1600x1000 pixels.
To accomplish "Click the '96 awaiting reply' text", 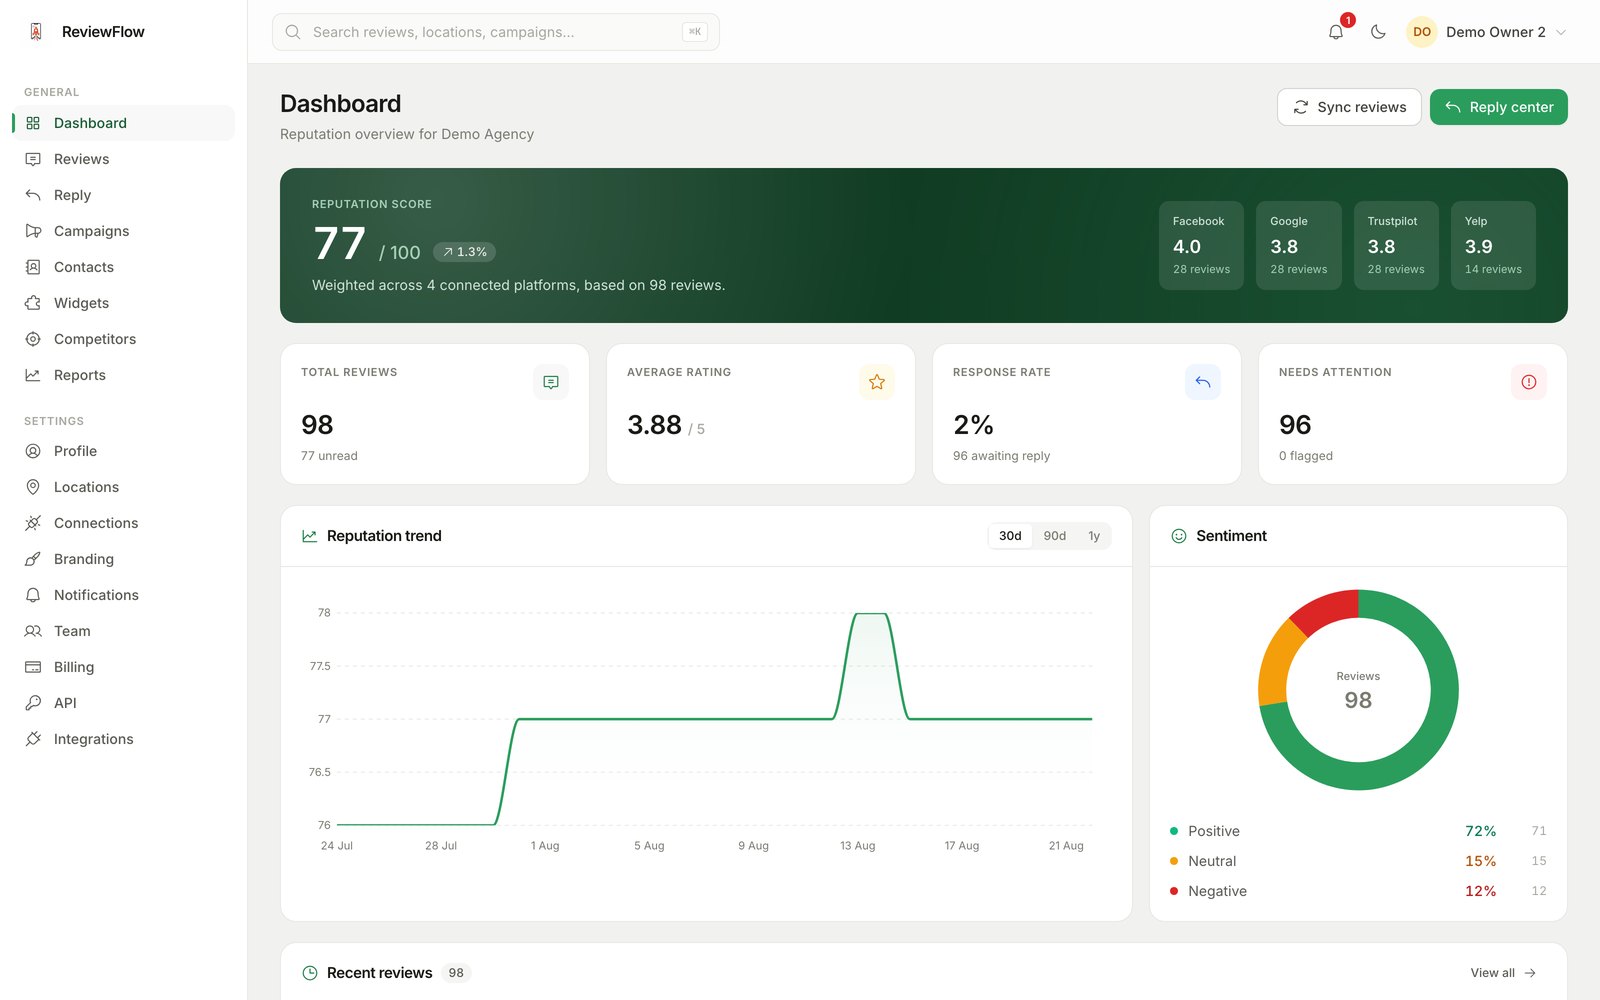I will click(x=1001, y=456).
